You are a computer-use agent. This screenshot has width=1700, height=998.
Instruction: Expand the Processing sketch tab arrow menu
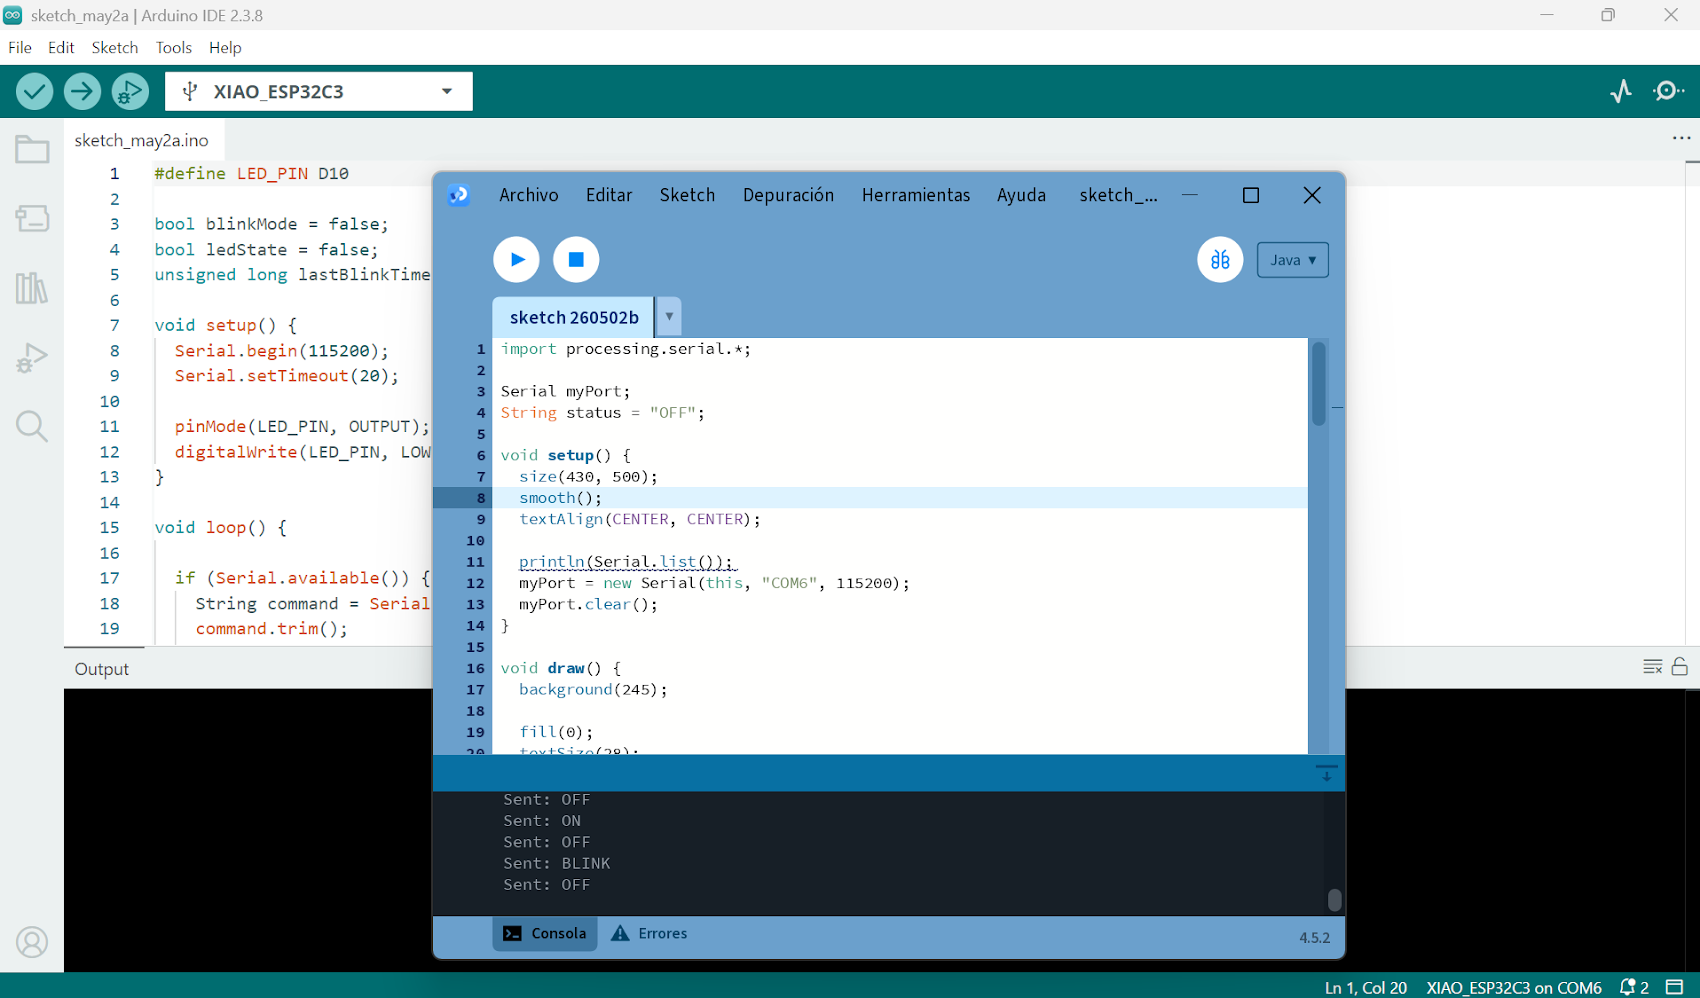coord(669,317)
